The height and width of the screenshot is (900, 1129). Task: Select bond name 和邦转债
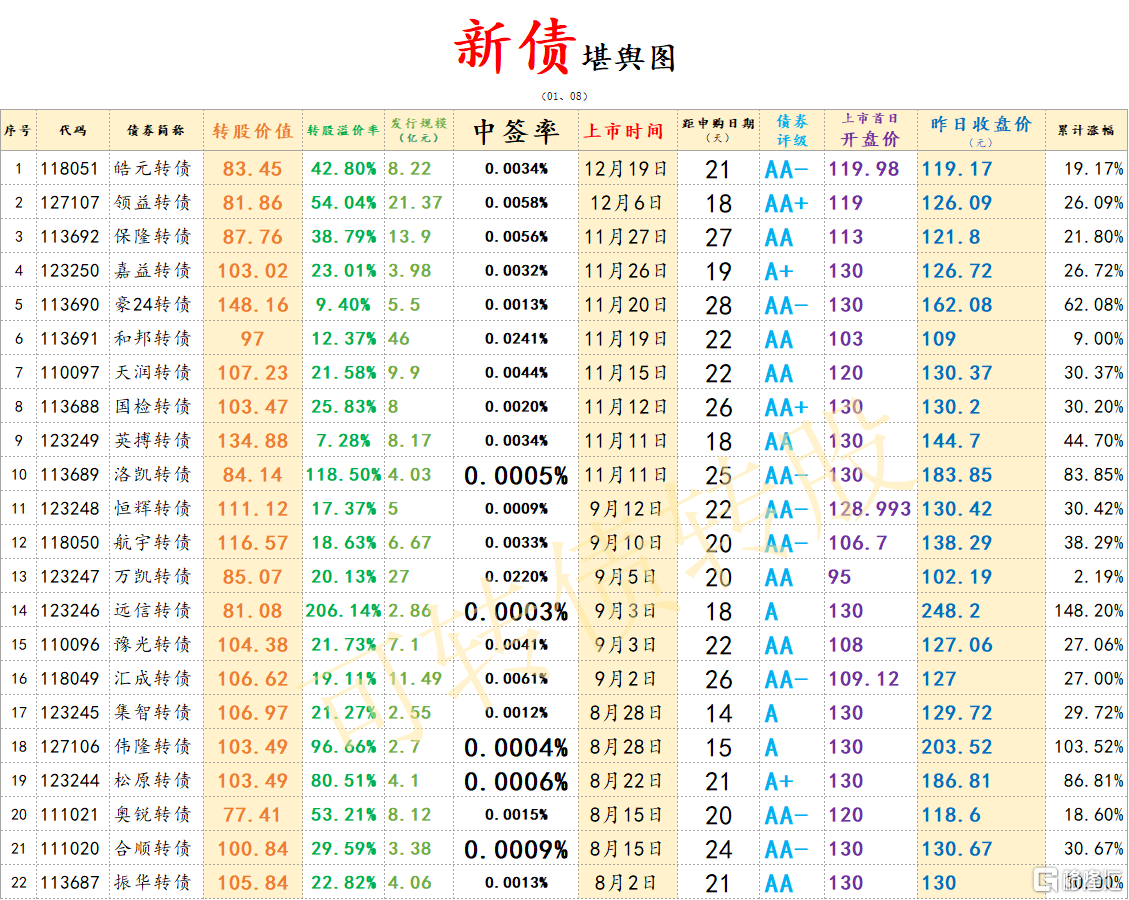[x=153, y=338]
